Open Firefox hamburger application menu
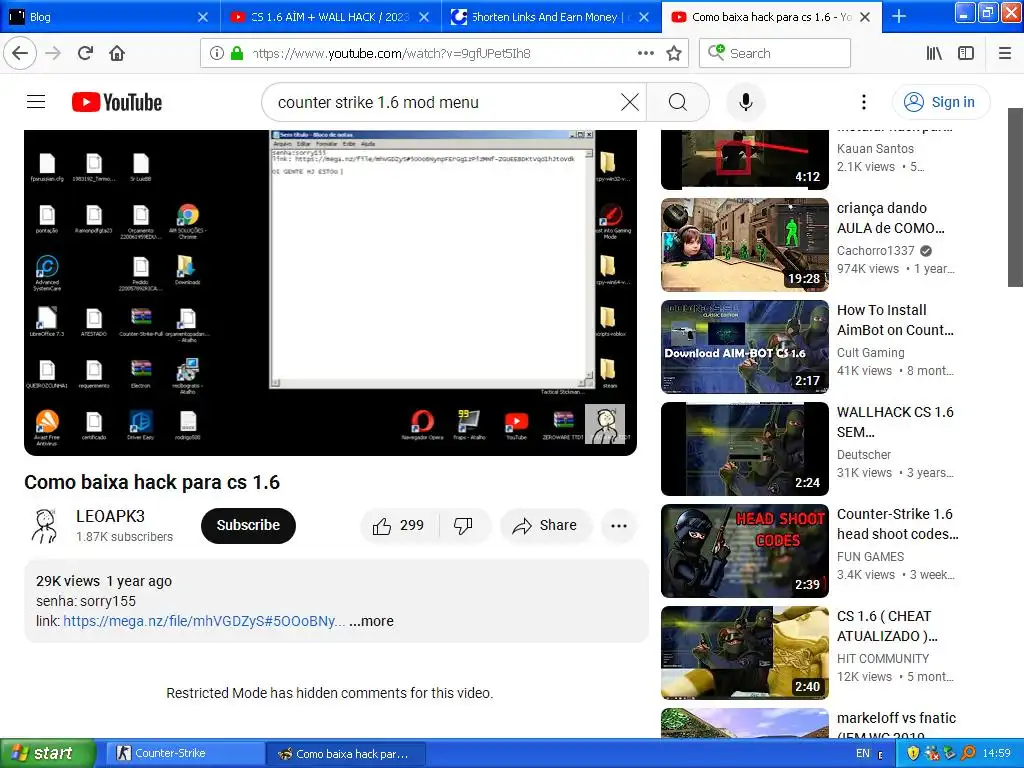The width and height of the screenshot is (1024, 768). (x=1005, y=53)
